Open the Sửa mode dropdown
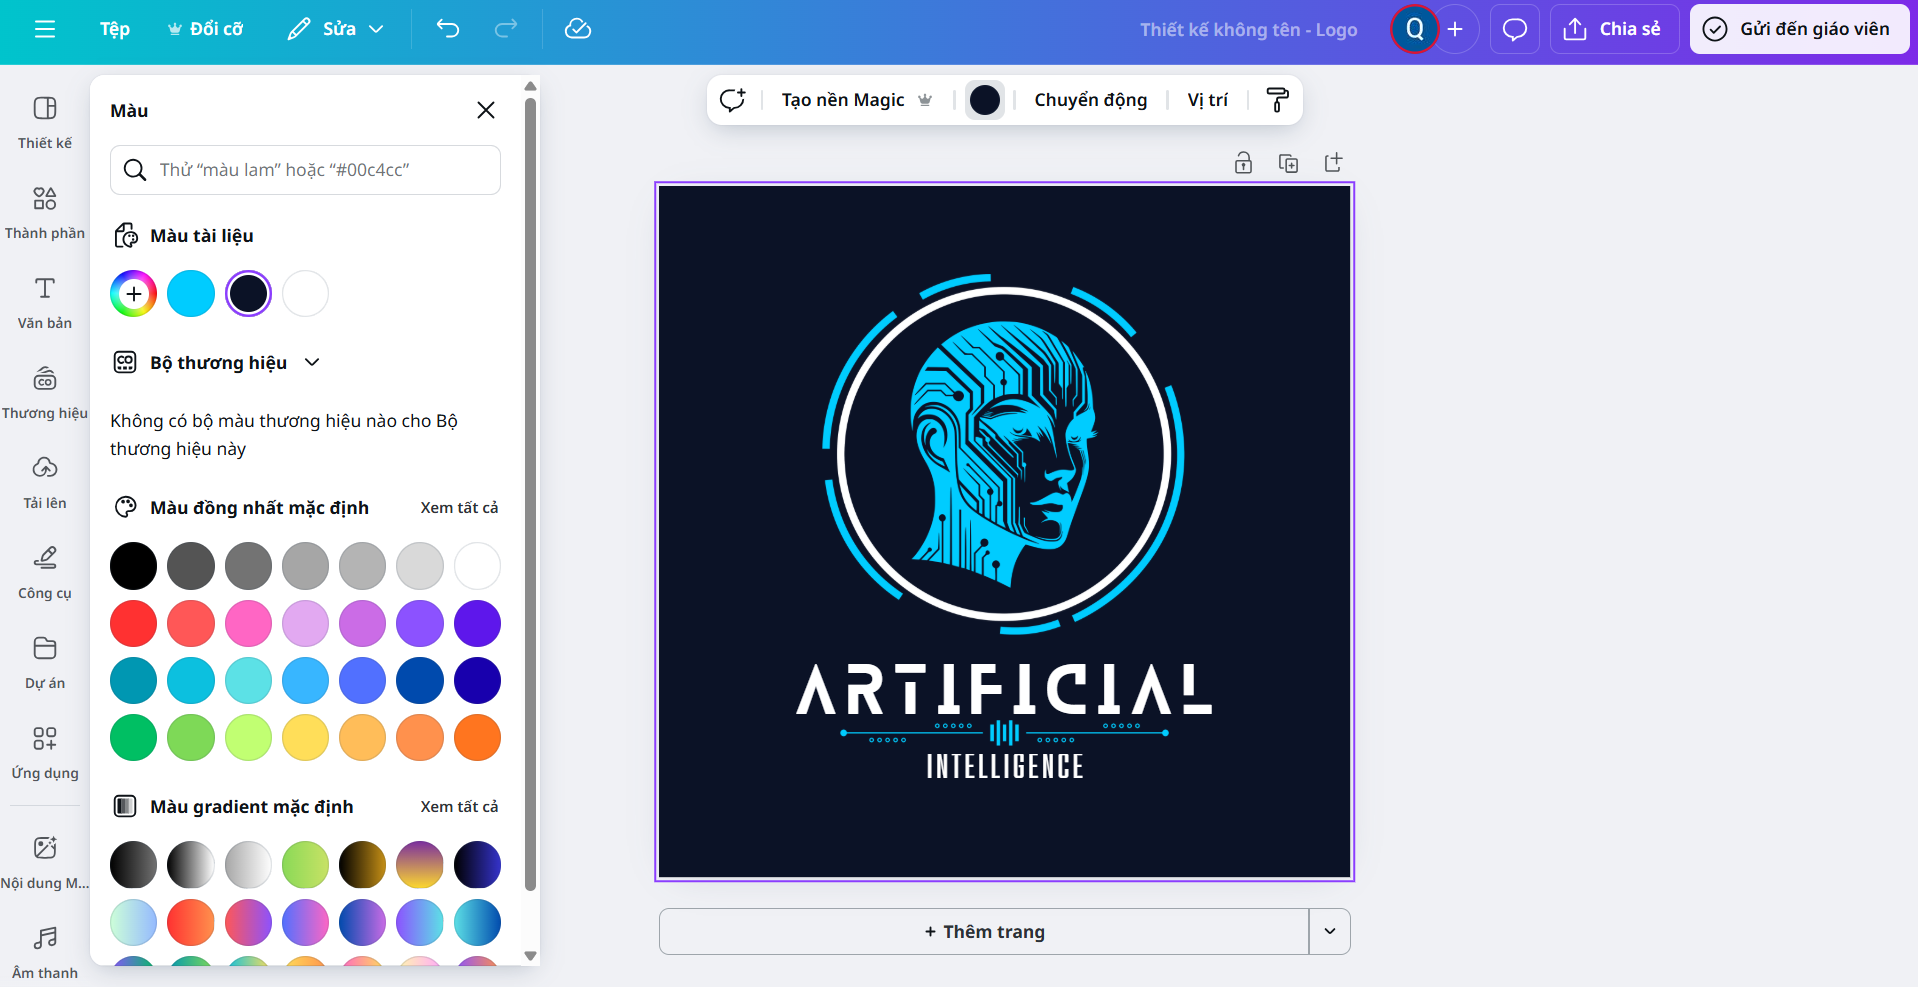 point(336,29)
